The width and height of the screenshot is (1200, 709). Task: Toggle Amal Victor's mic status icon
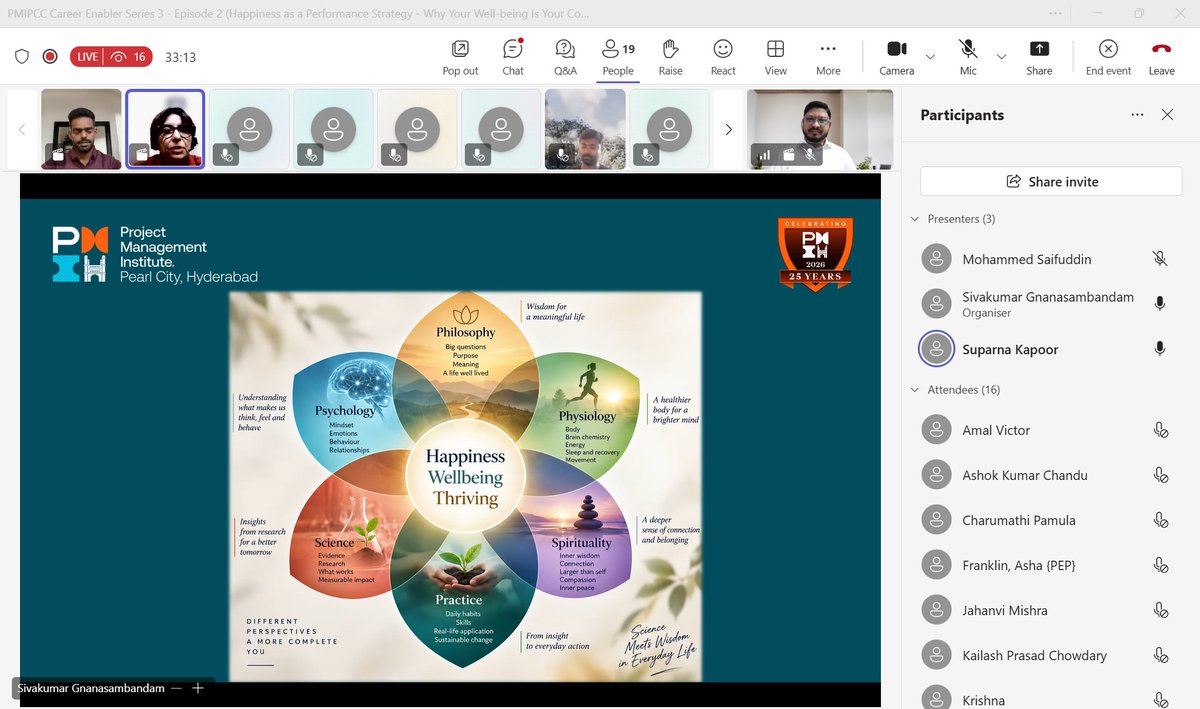coord(1160,430)
